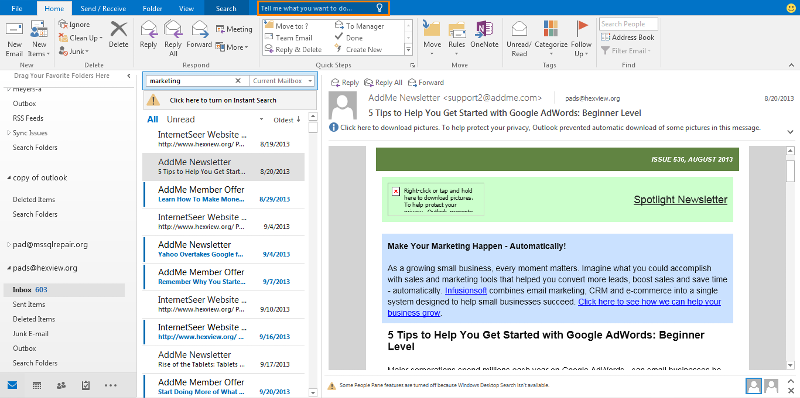Viewport: 800px width, 398px height.
Task: Open the File tab
Action: tap(16, 8)
